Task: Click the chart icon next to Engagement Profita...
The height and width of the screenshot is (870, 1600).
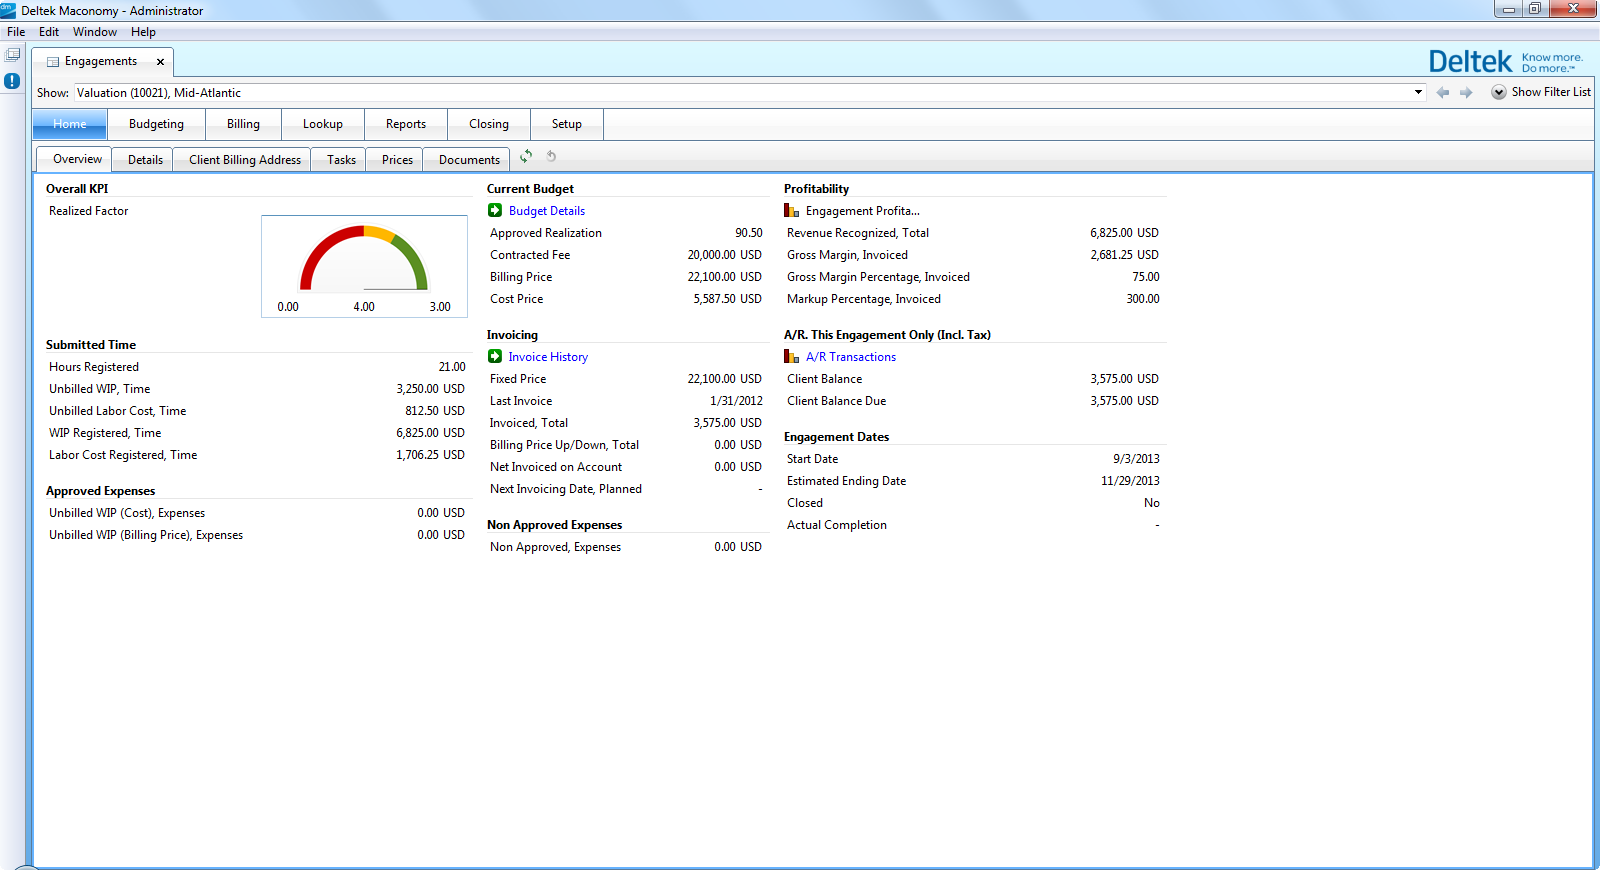Action: tap(791, 211)
